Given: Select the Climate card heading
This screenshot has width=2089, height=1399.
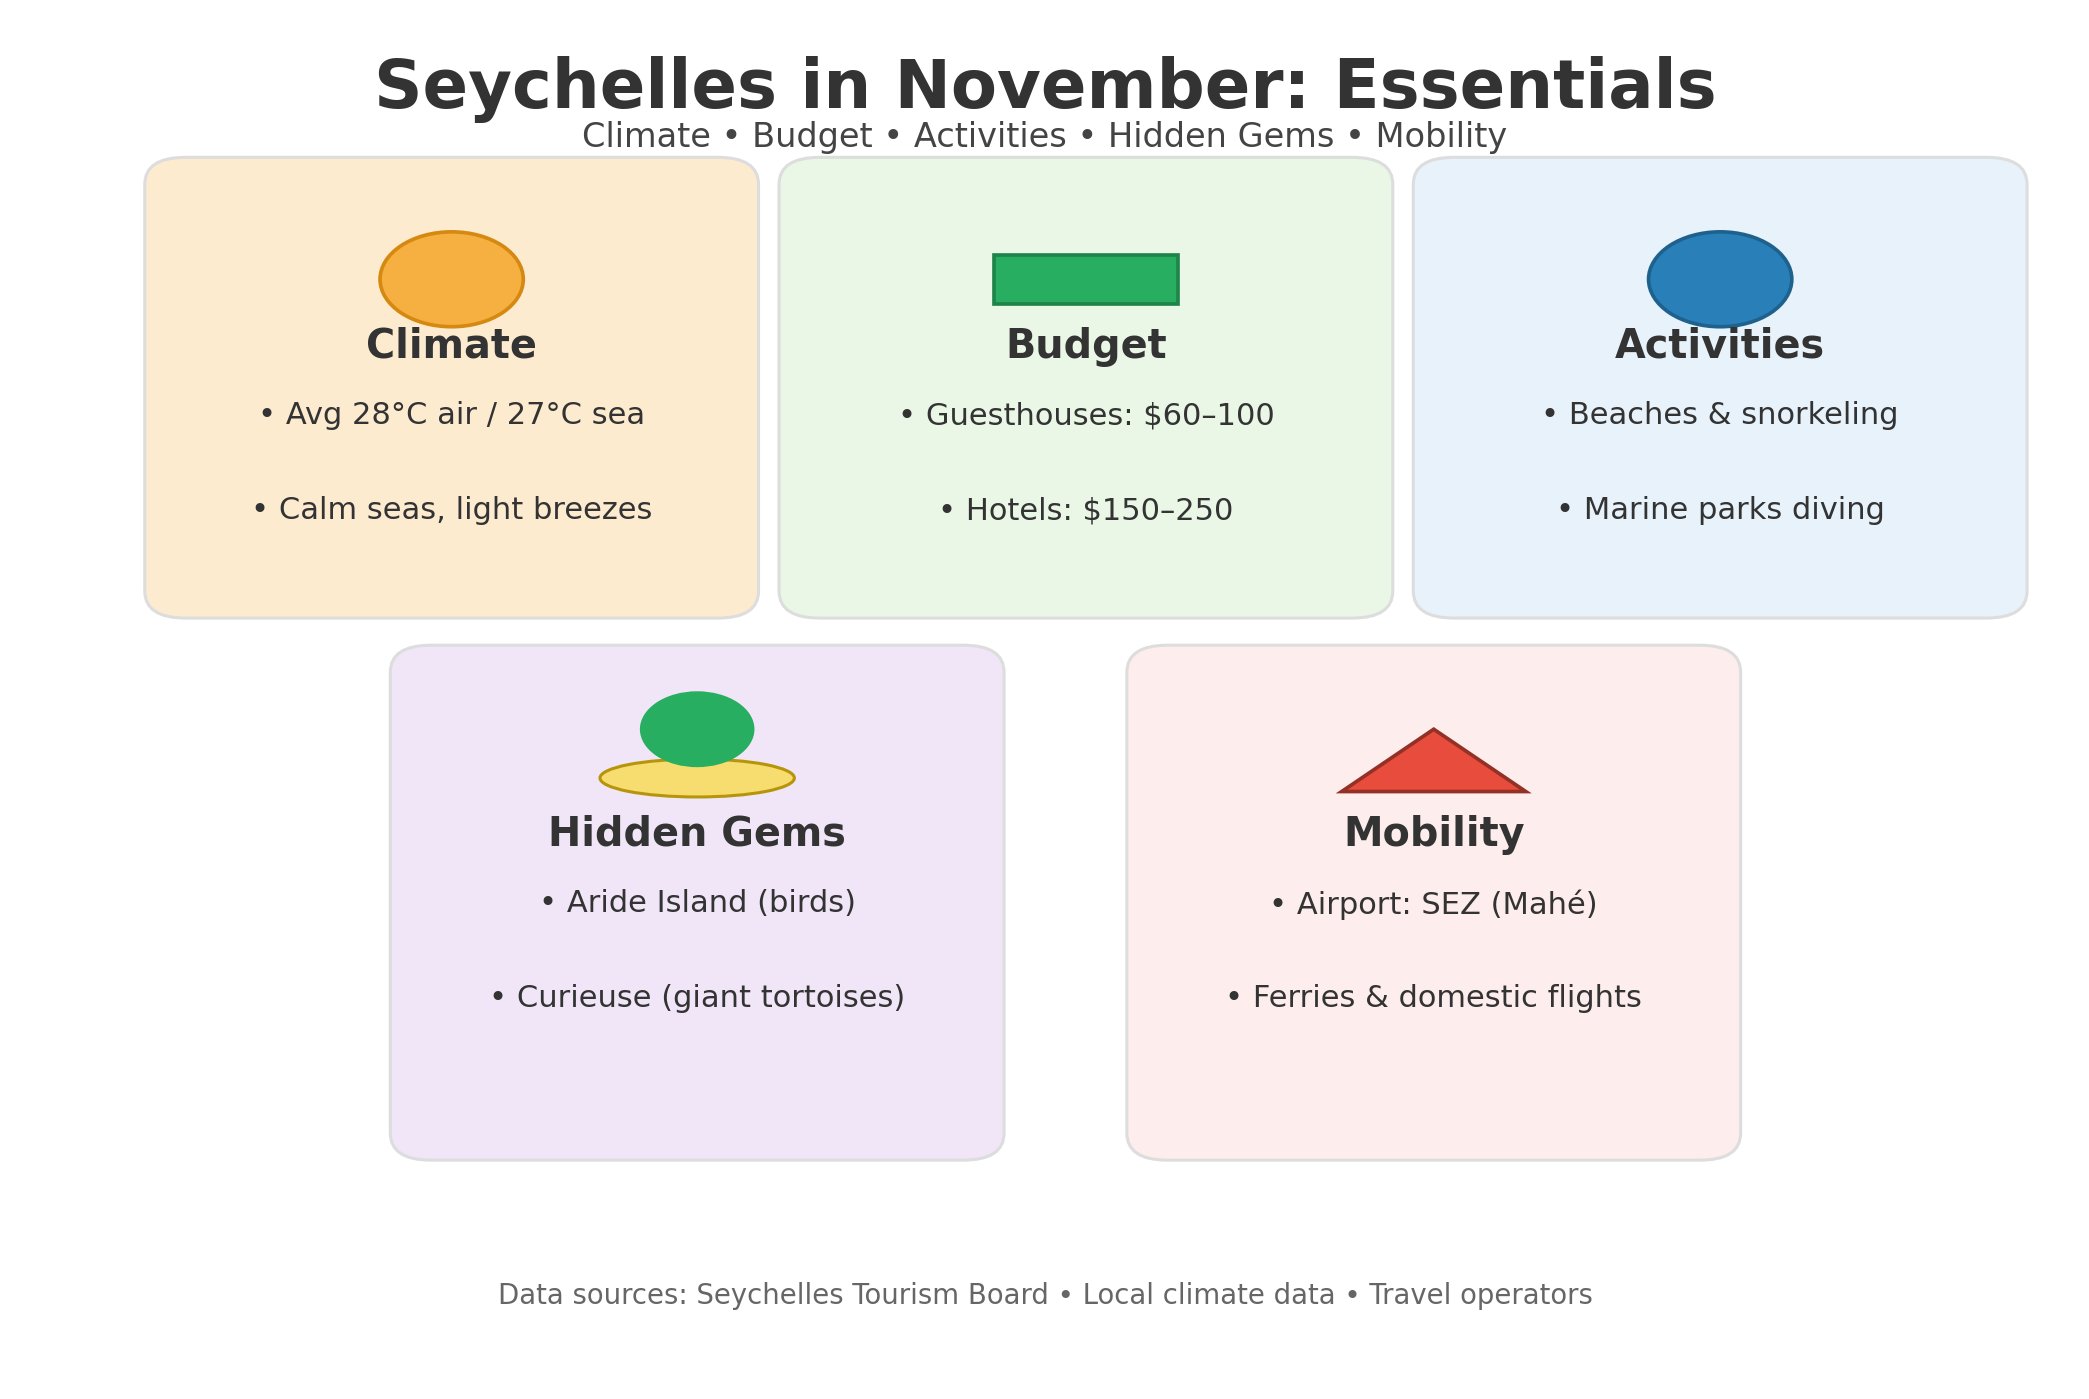Looking at the screenshot, I should click(x=451, y=346).
